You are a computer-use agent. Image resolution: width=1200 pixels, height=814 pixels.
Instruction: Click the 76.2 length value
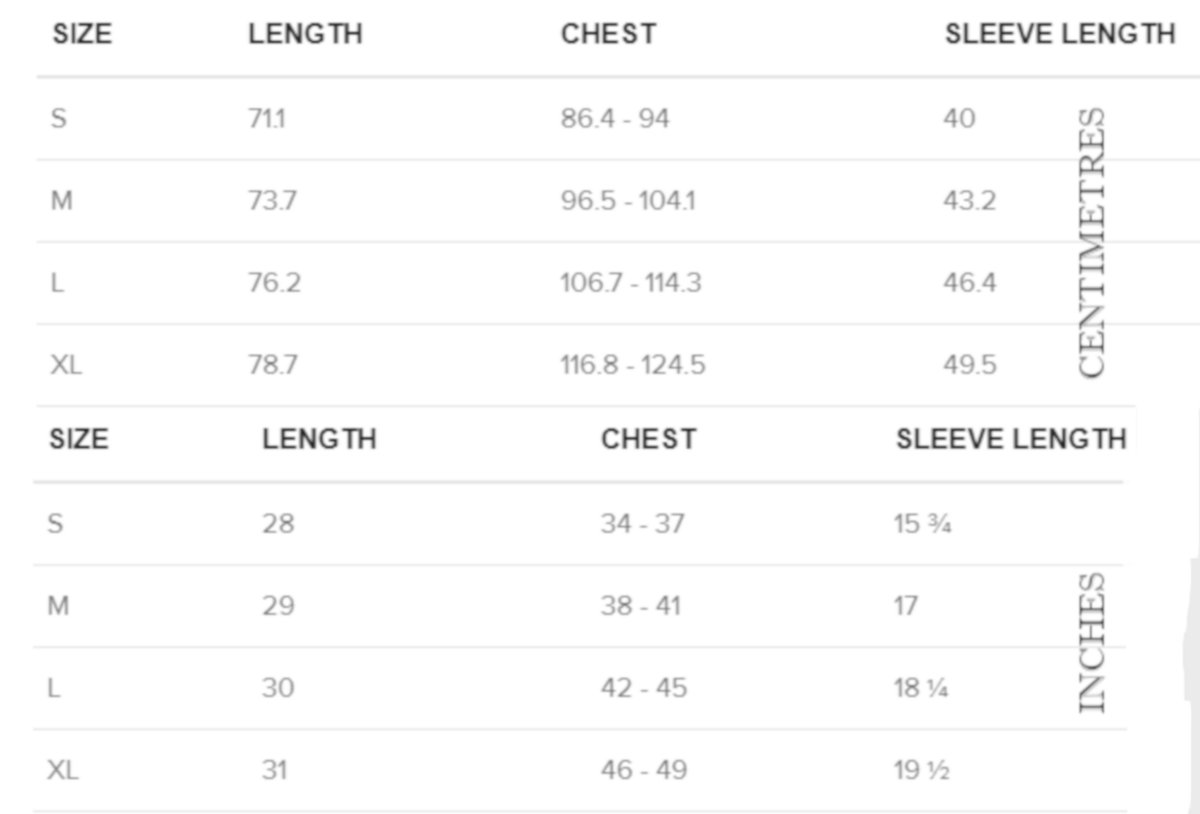point(274,283)
